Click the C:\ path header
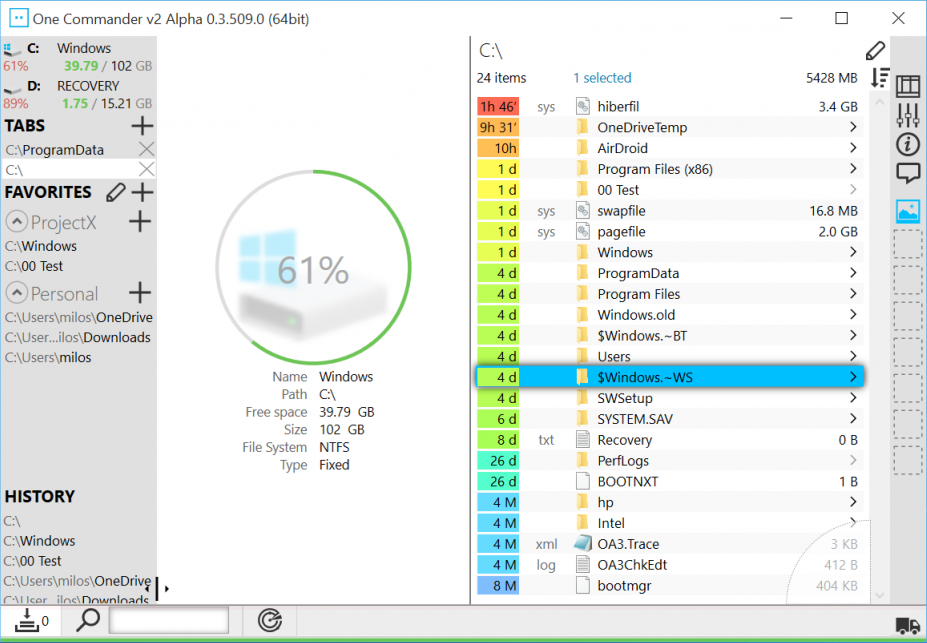The image size is (927, 643). 491,51
